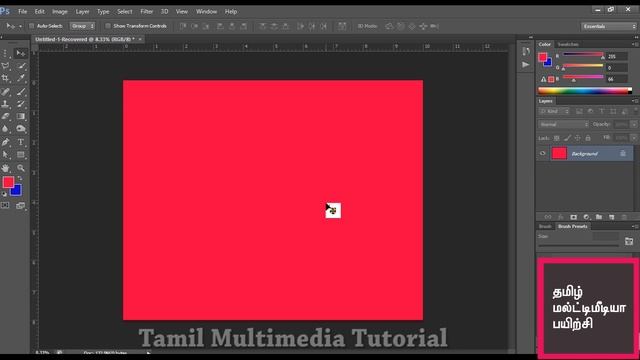The image size is (640, 360).
Task: Open the Layers panel flyout menu
Action: [x=635, y=101]
